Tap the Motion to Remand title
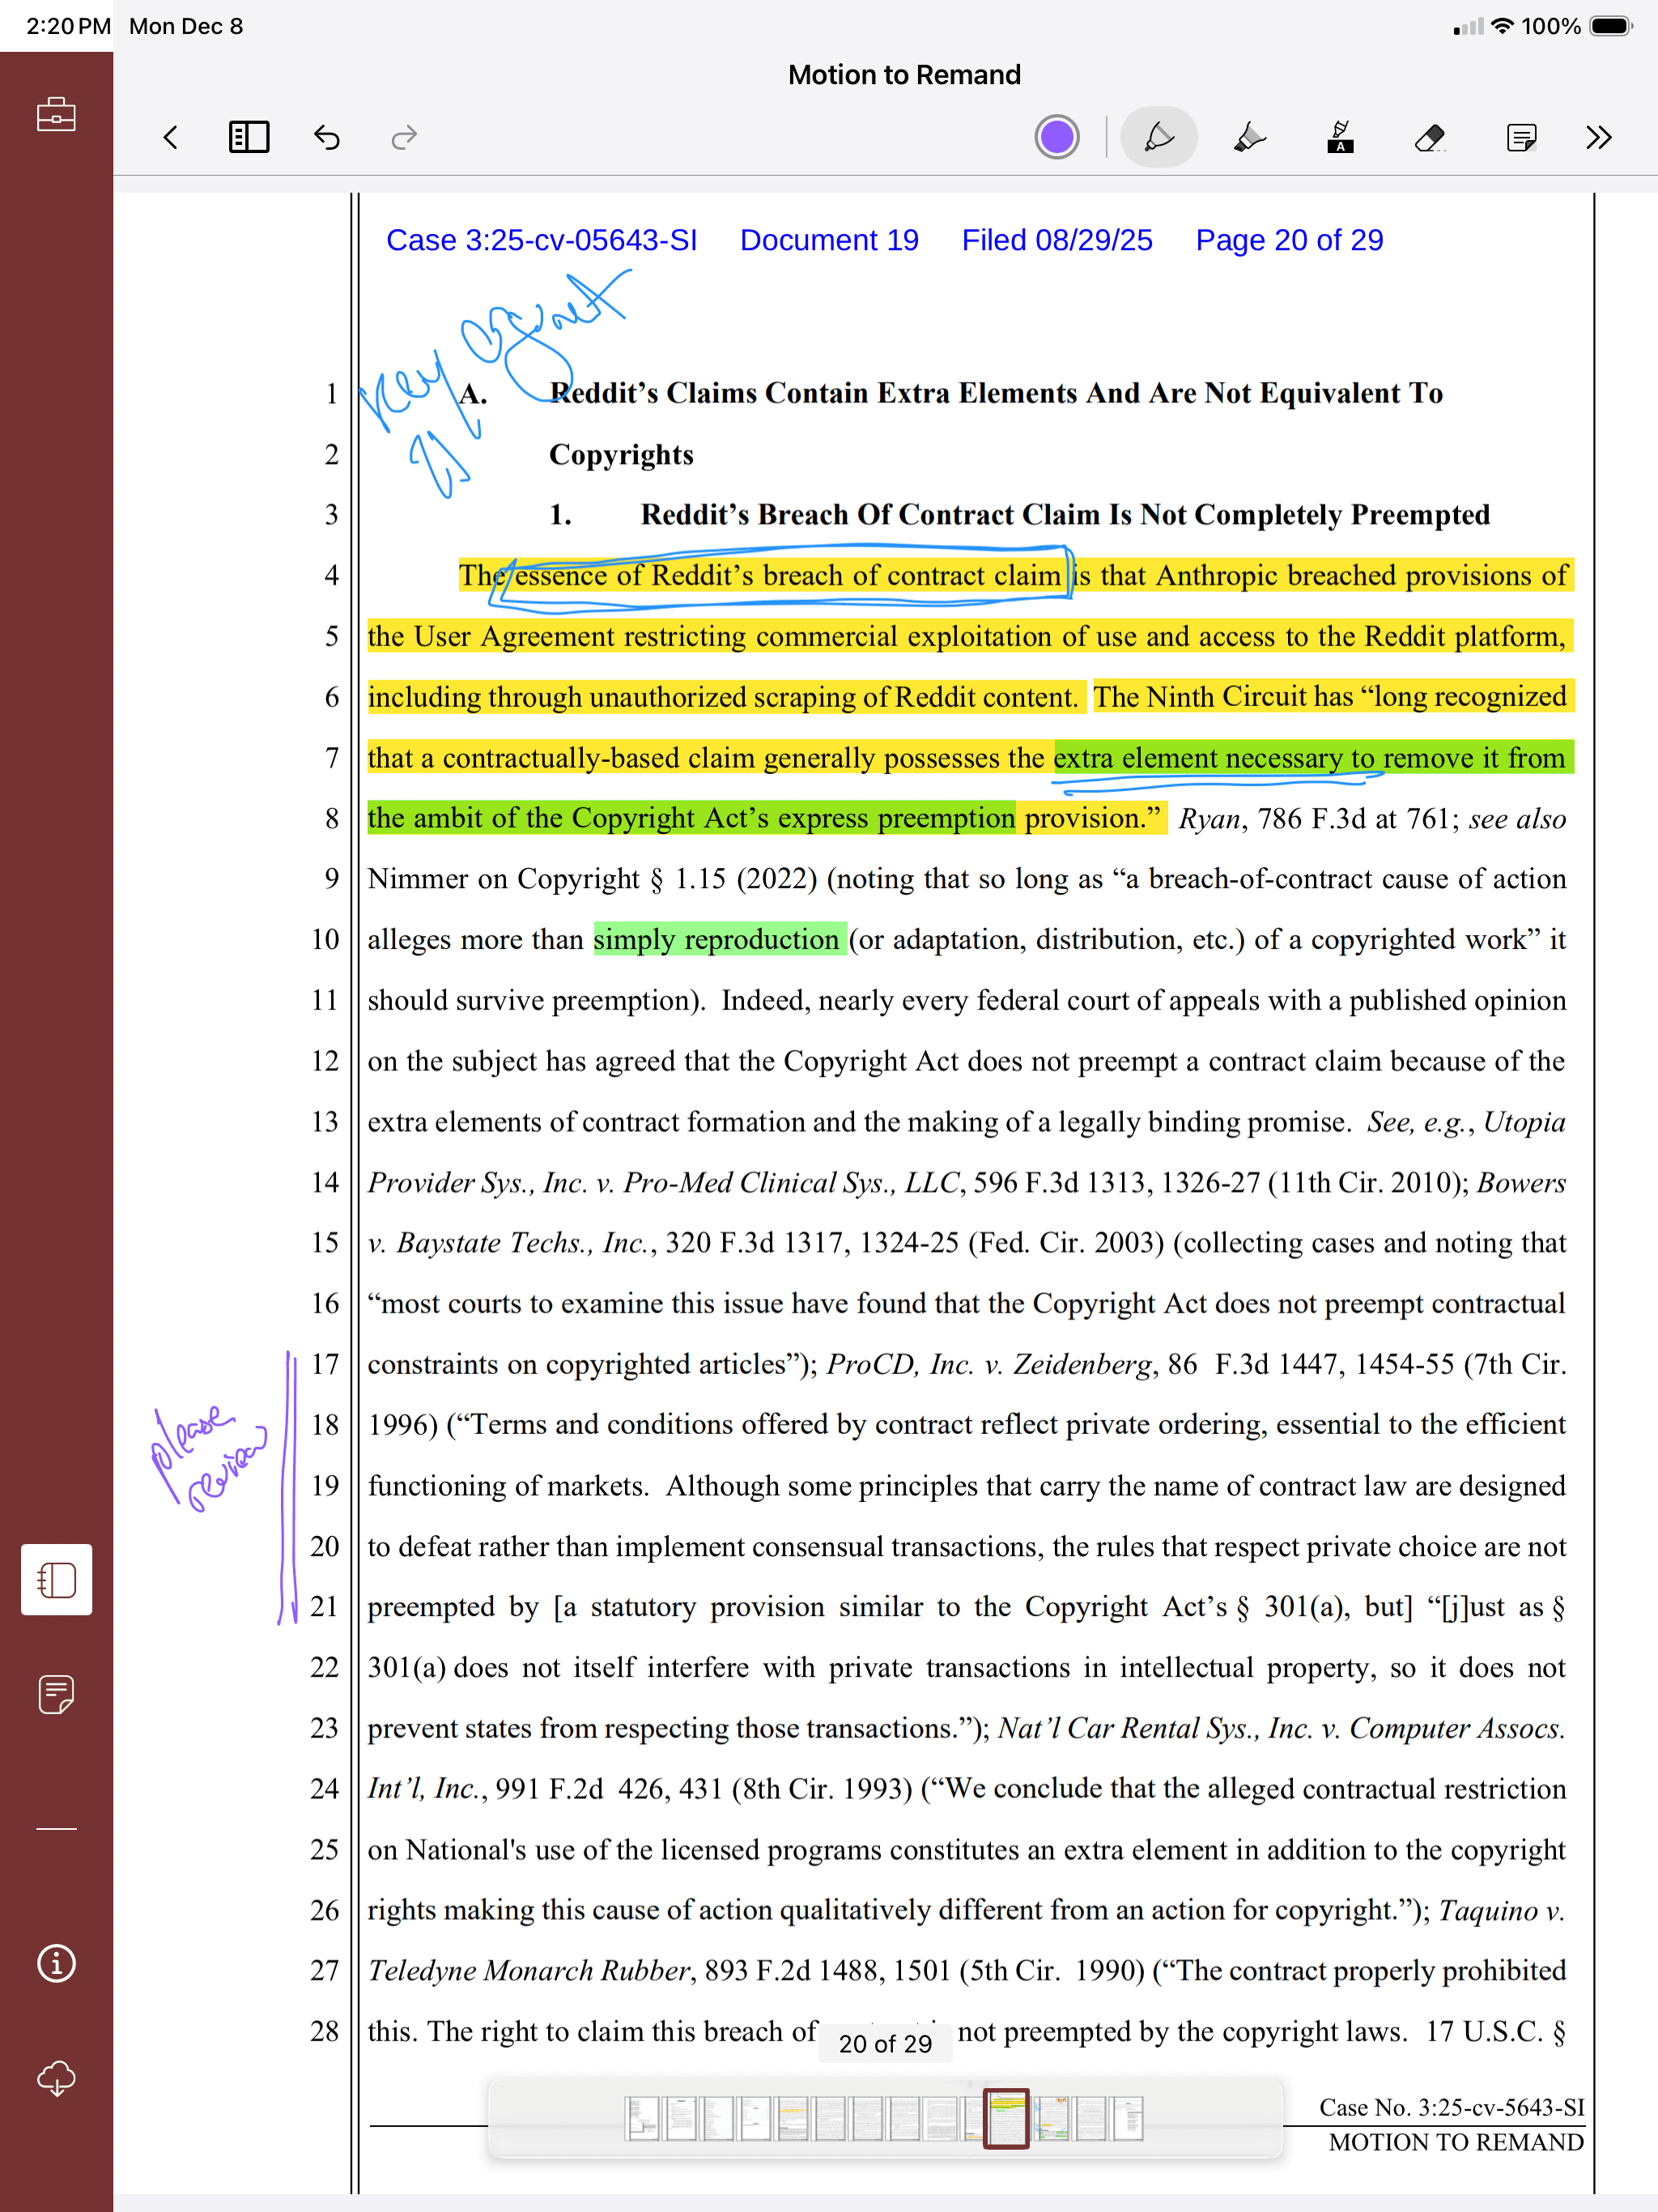The height and width of the screenshot is (2212, 1658). [x=904, y=75]
